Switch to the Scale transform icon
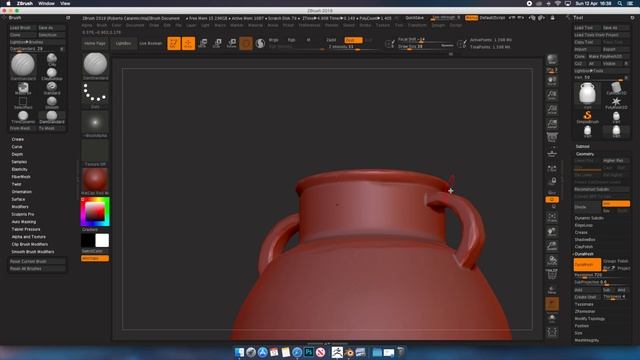Screen dimensions: 640x360 tap(217, 43)
